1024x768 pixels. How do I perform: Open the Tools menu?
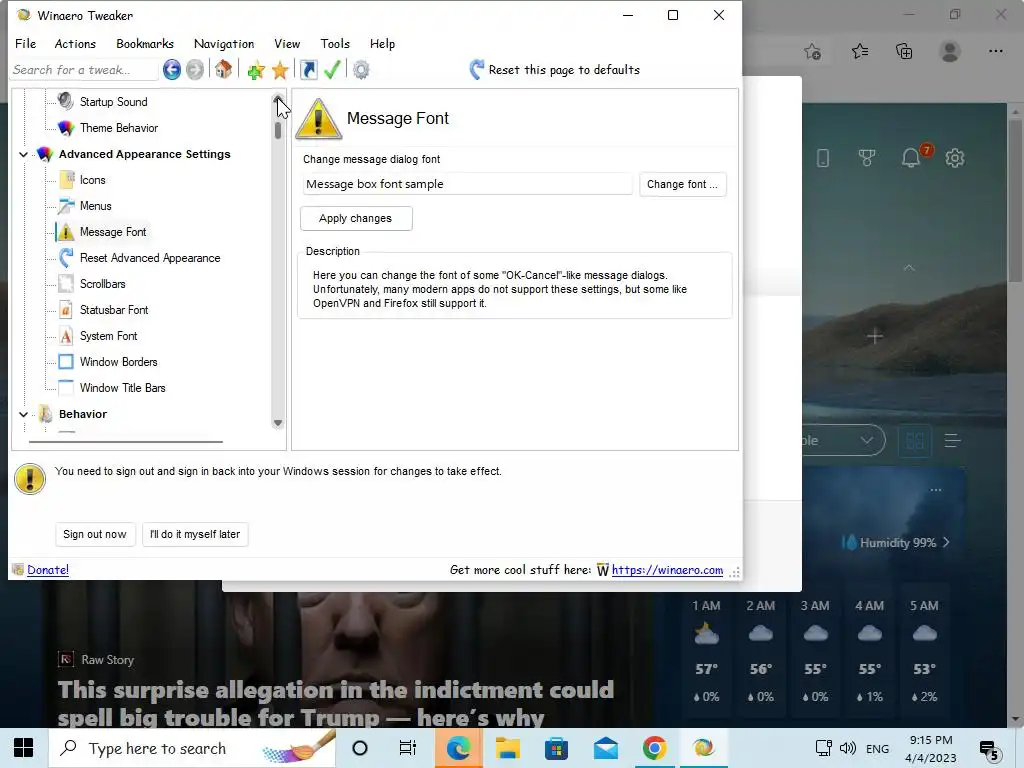(x=335, y=44)
